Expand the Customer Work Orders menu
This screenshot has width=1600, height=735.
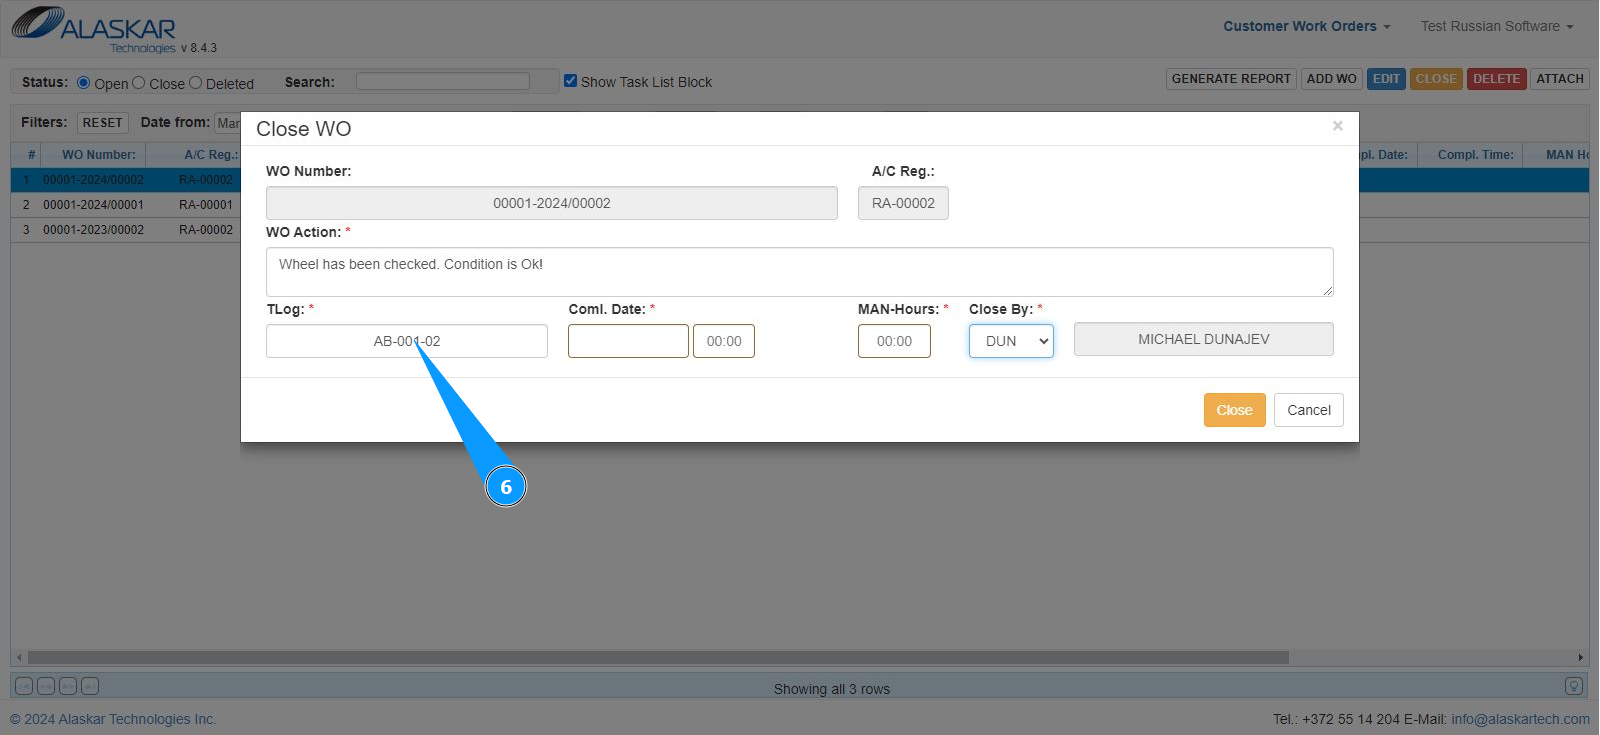click(1306, 26)
